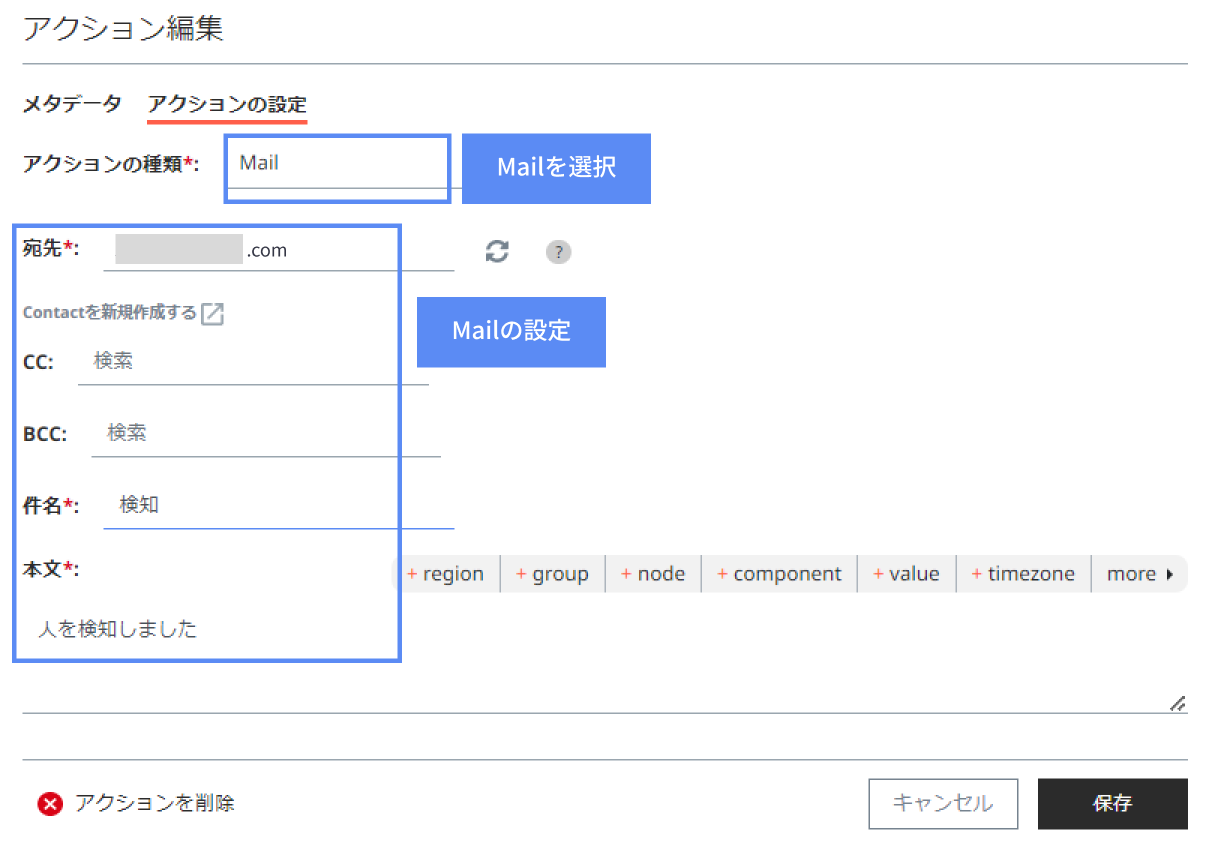This screenshot has height=844, width=1208.
Task: Switch to the アクションの設定 tab
Action: pos(228,104)
